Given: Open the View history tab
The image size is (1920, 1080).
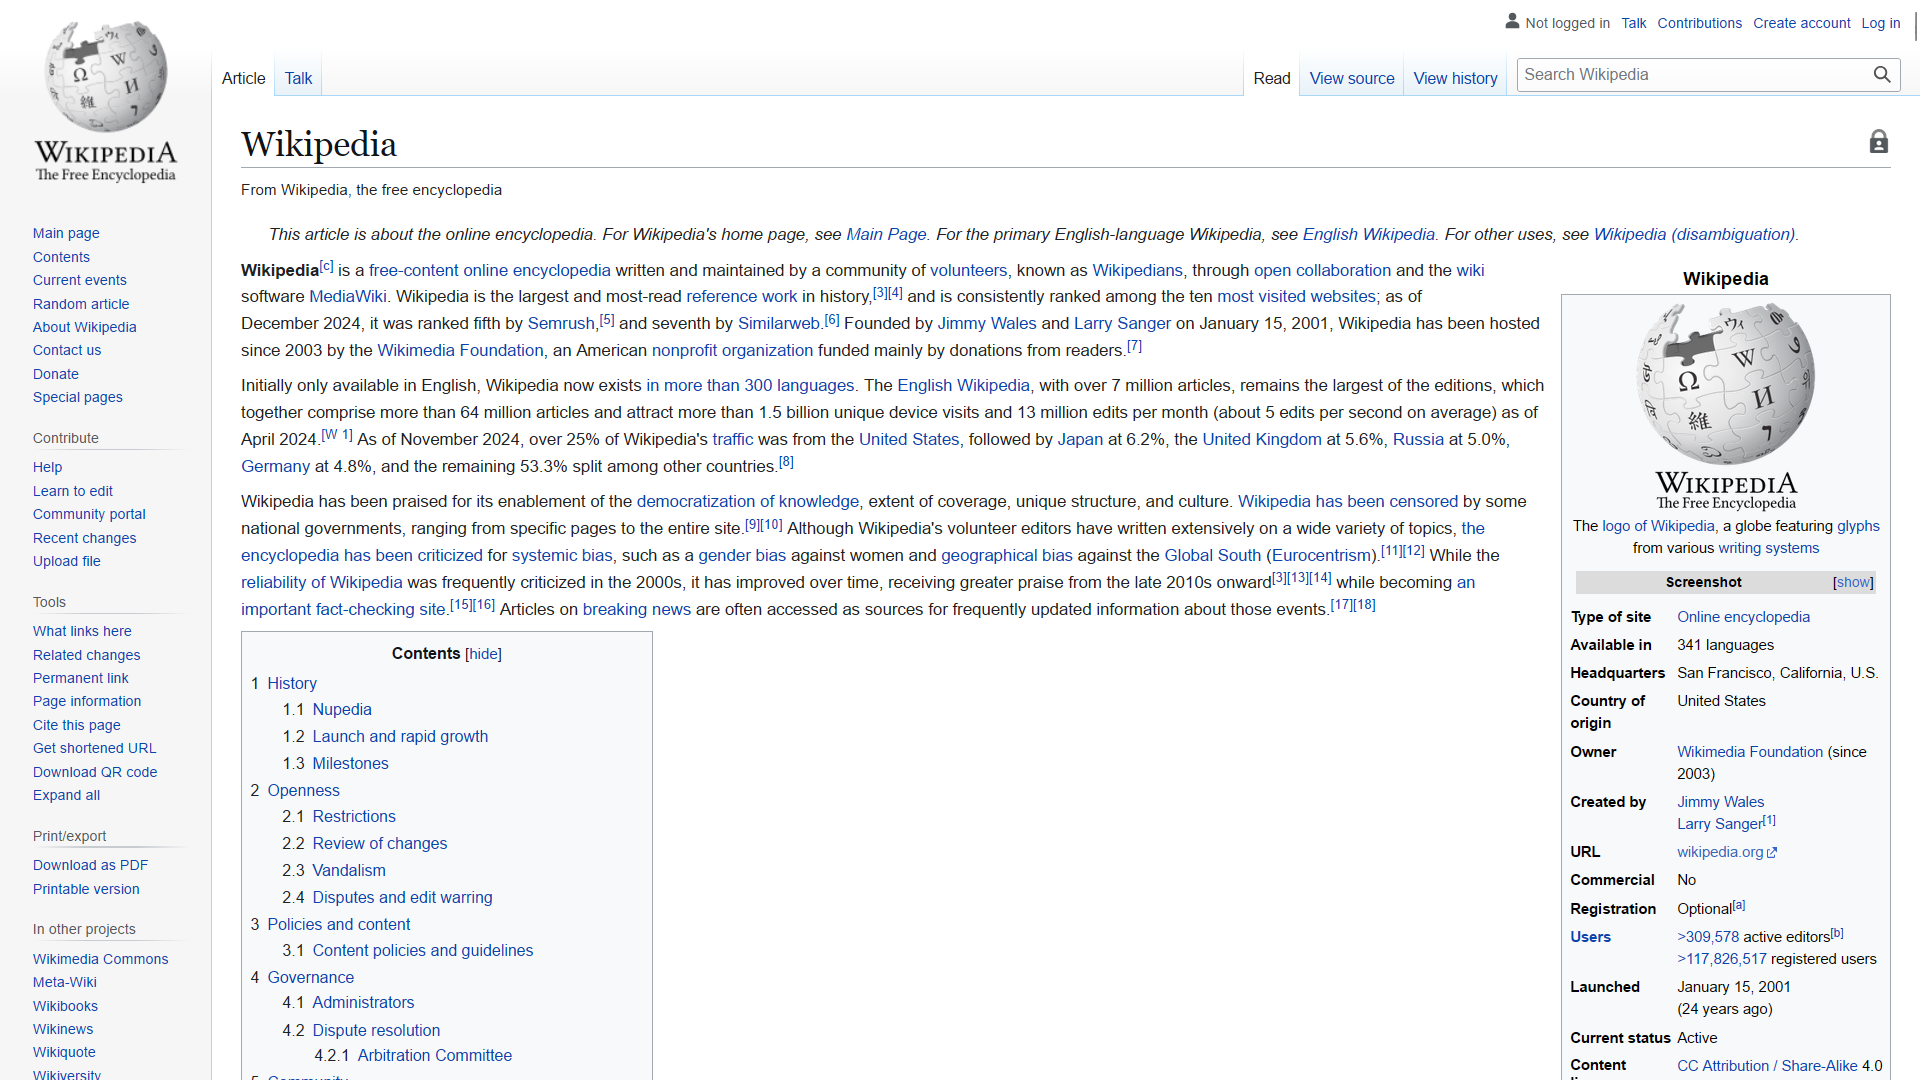Looking at the screenshot, I should click(1455, 78).
